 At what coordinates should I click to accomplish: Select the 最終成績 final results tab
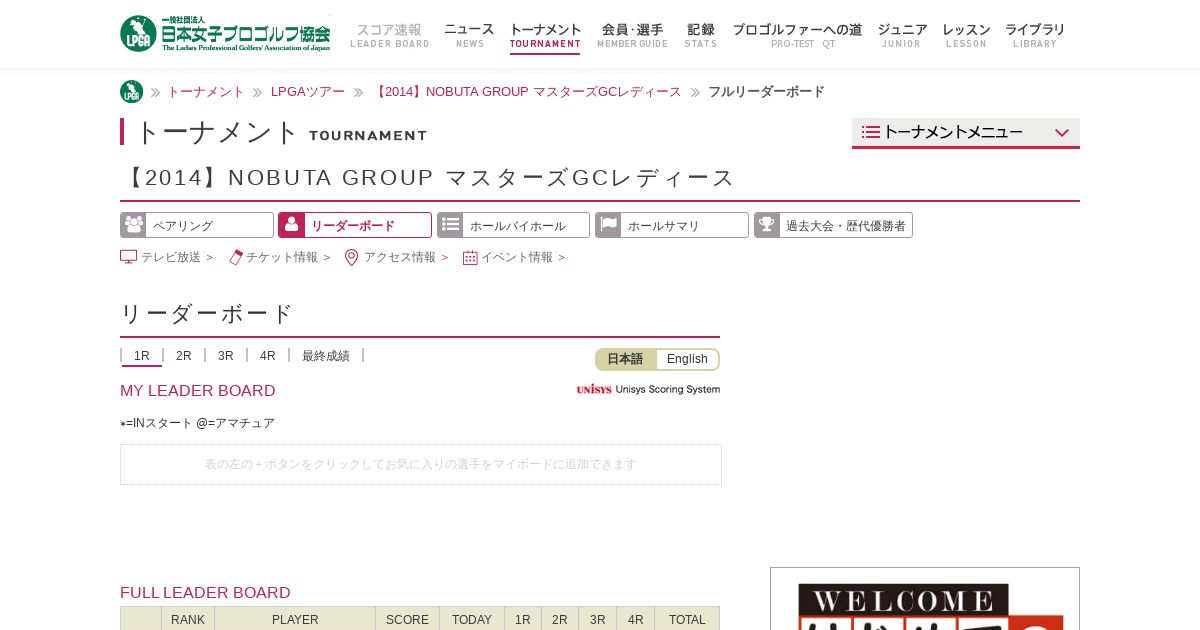tap(326, 356)
